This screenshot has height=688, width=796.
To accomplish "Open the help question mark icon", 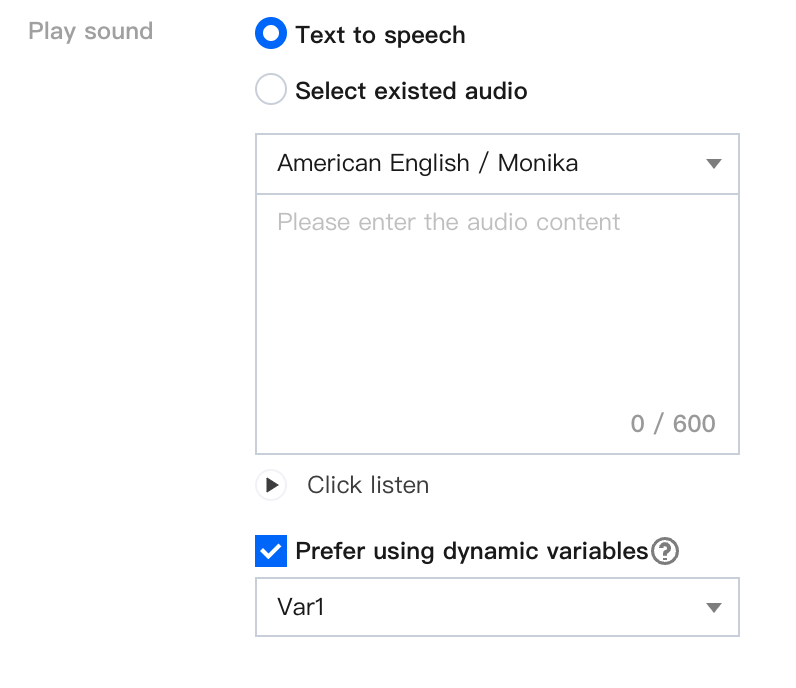I will 665,551.
